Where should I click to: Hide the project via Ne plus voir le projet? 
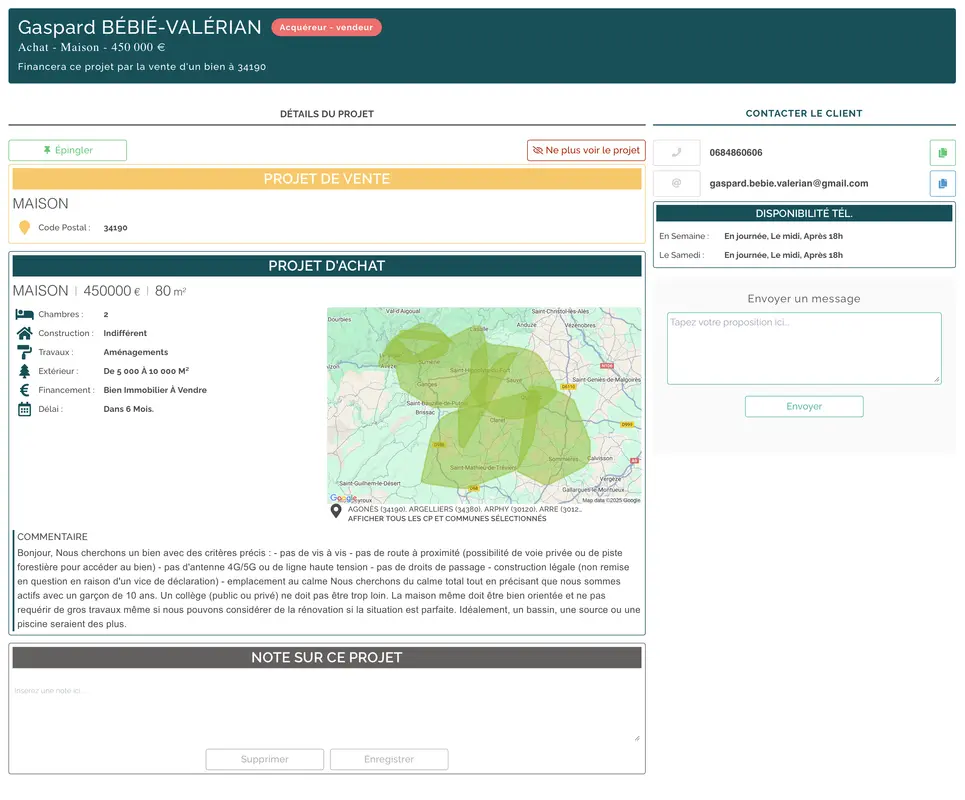coord(586,150)
